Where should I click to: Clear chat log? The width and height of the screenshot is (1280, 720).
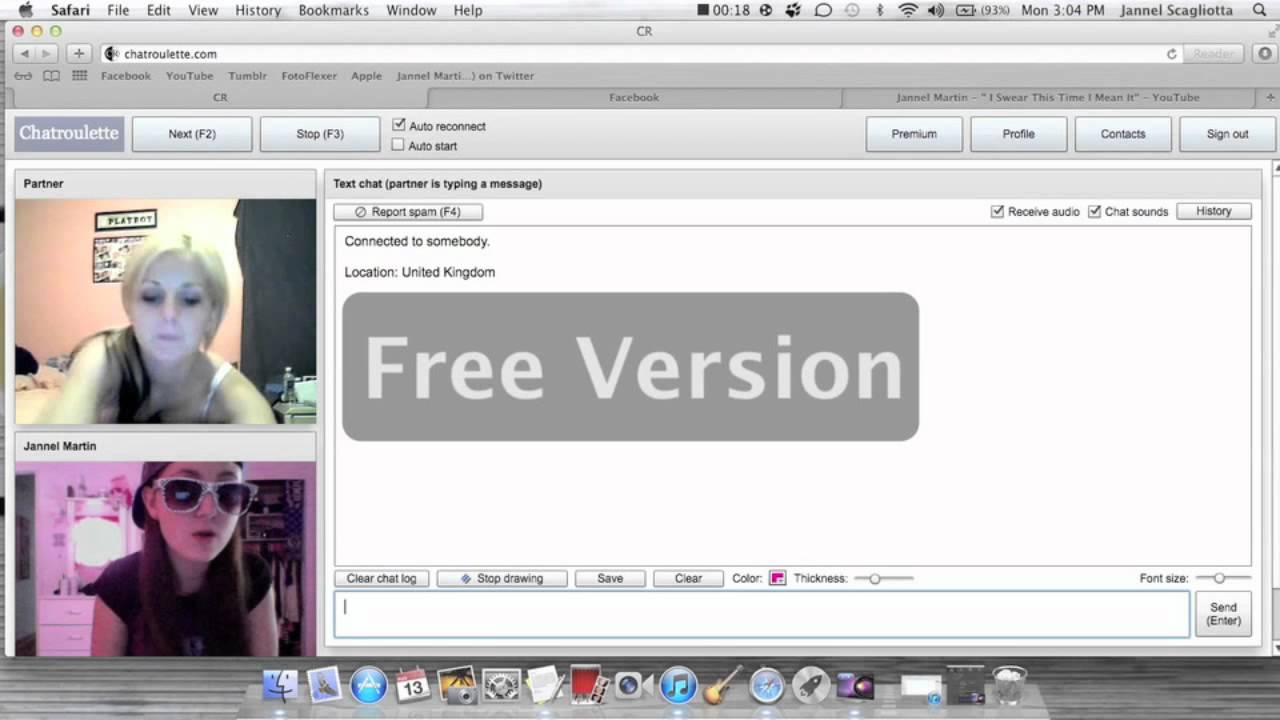tap(381, 578)
